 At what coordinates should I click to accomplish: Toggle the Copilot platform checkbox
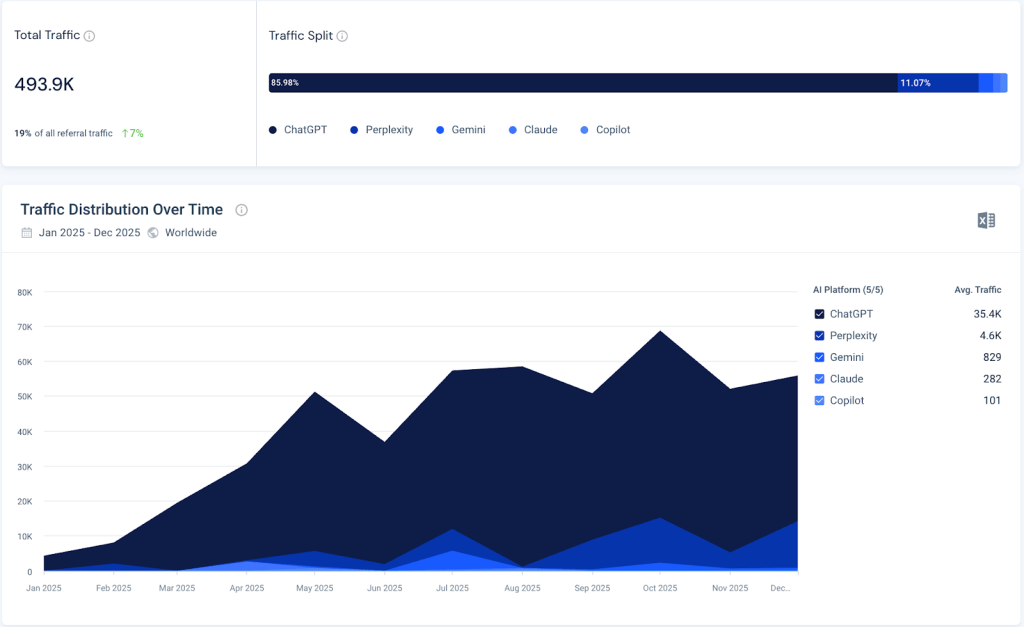[x=818, y=400]
